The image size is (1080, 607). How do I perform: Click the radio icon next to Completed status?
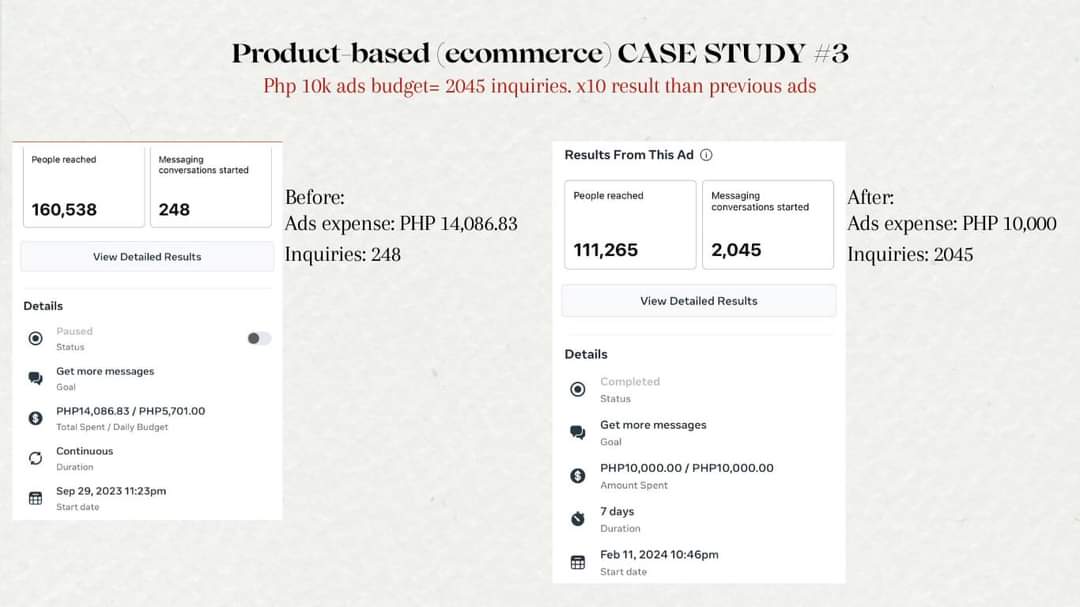[x=577, y=389]
